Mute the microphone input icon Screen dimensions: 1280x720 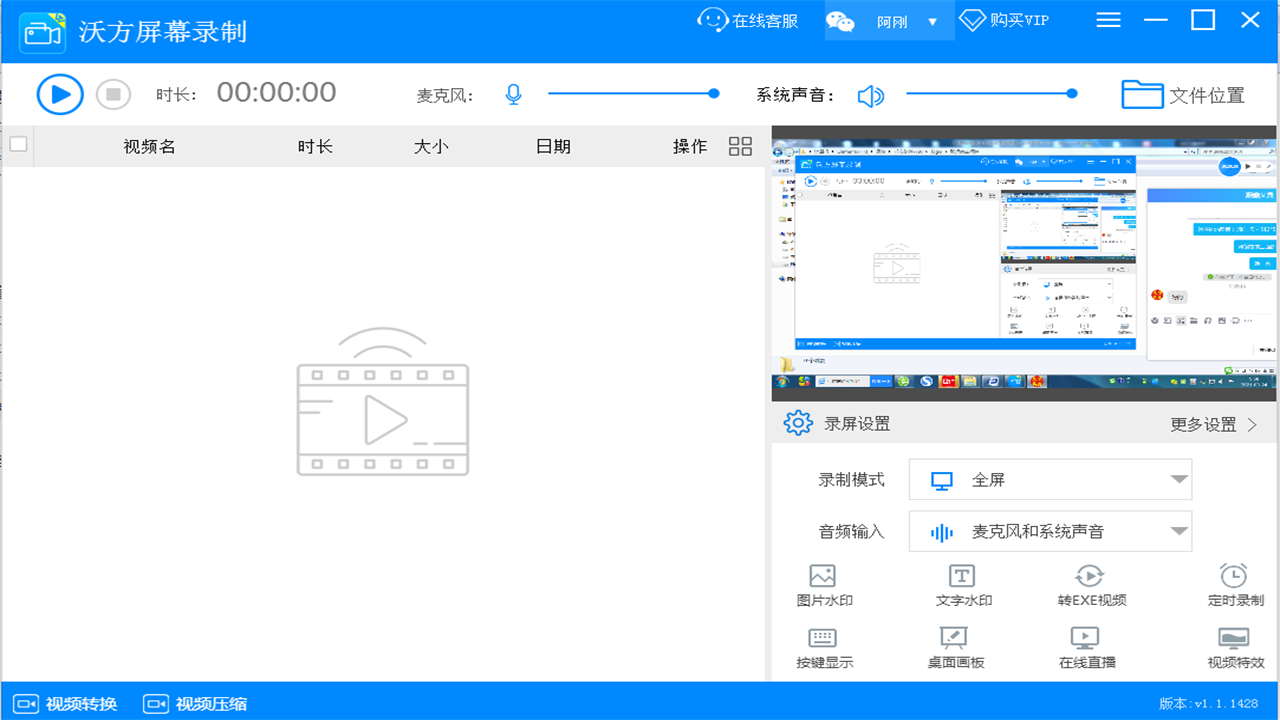pos(513,93)
